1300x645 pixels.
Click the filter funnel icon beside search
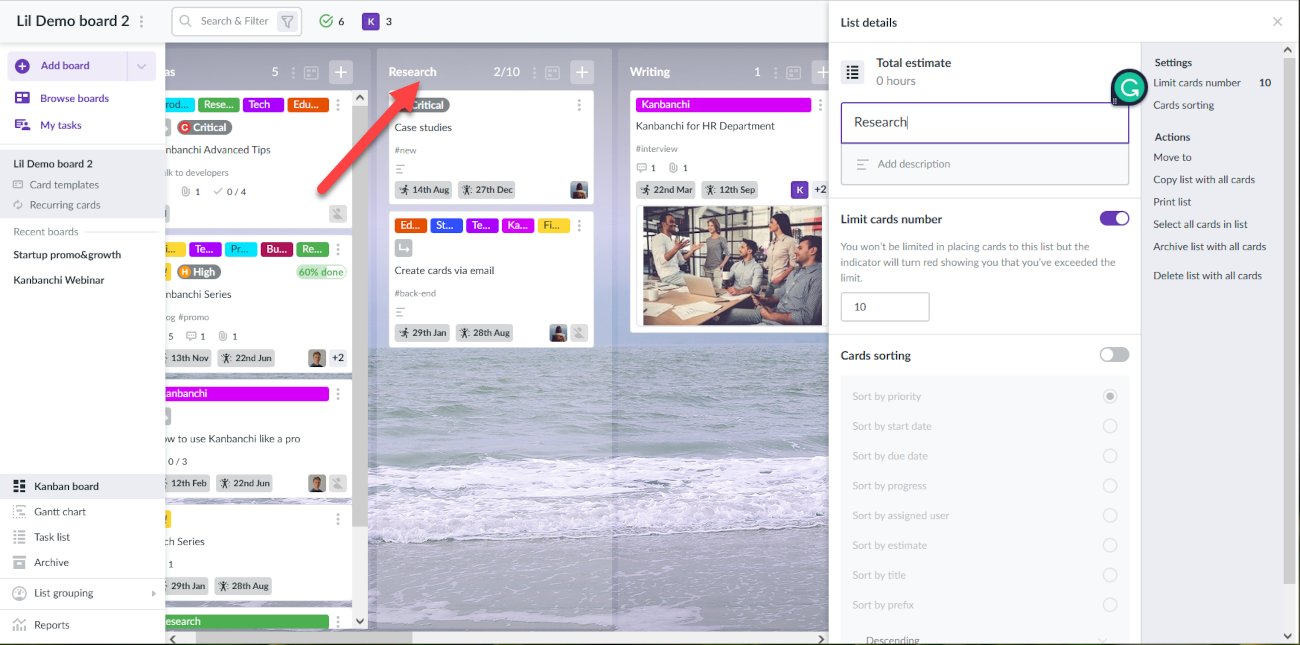point(287,21)
